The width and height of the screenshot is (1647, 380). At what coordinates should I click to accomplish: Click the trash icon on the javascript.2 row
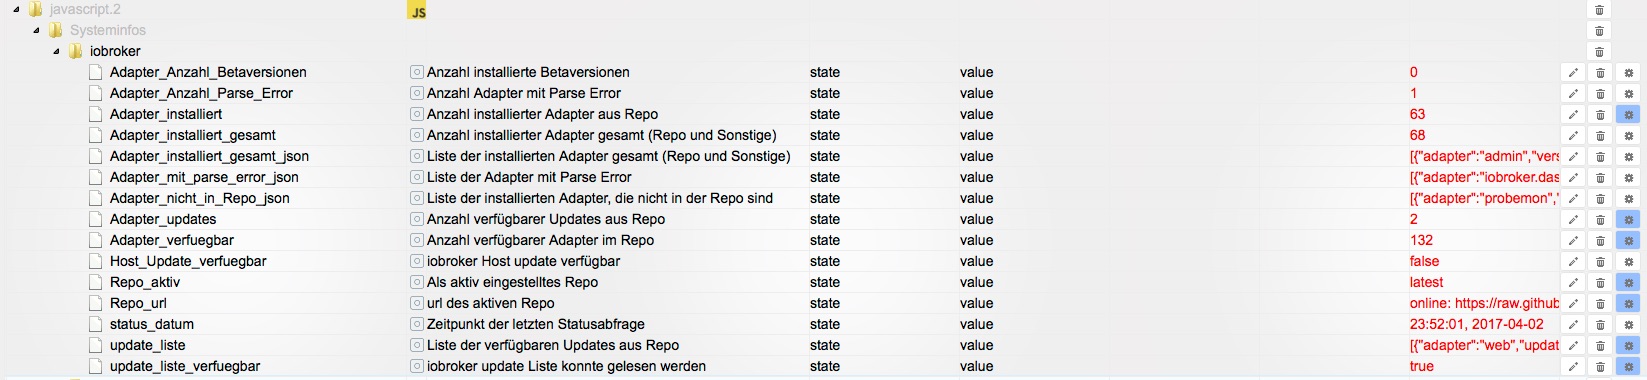[1600, 10]
